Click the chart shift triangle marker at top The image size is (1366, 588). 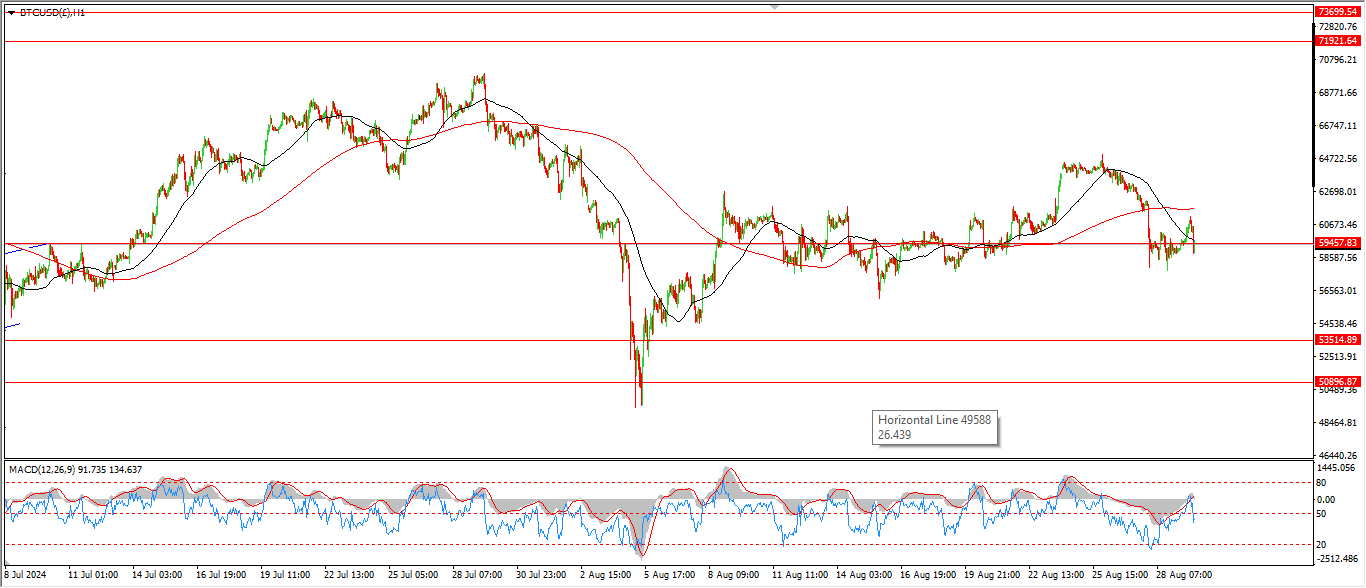pos(773,6)
